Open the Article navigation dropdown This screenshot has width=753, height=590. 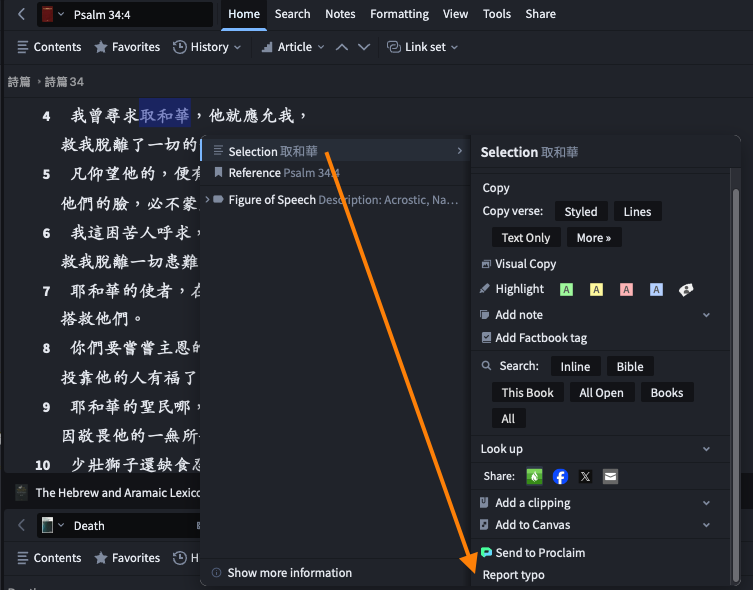point(293,47)
